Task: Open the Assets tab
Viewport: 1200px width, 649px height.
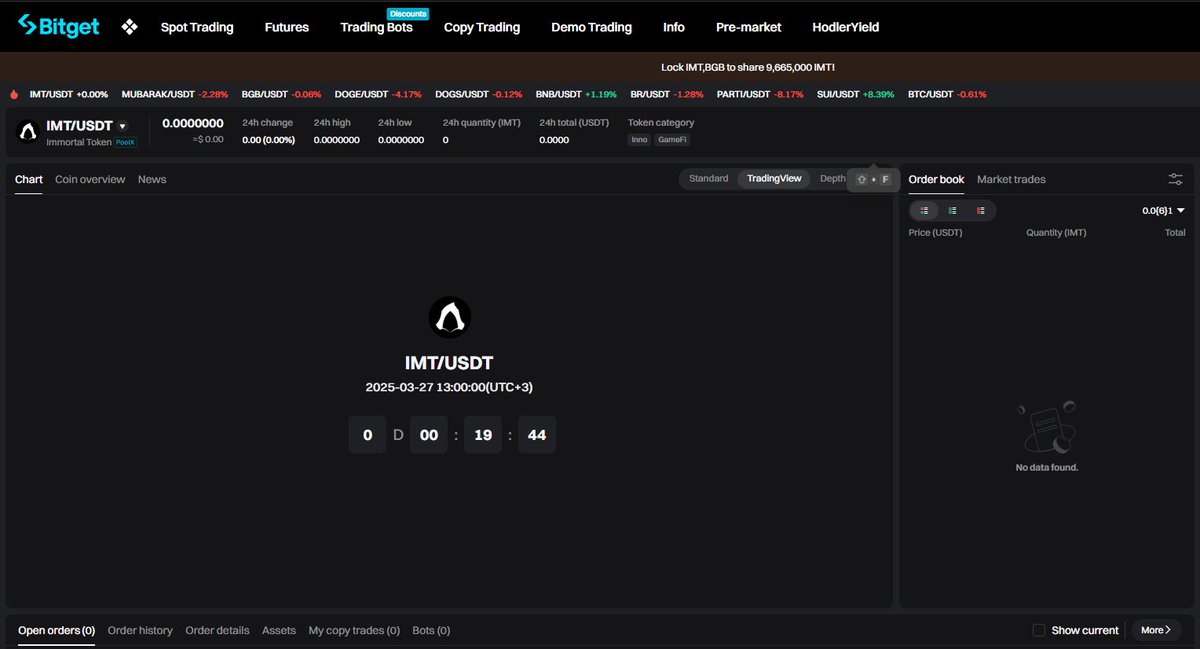Action: pos(279,630)
